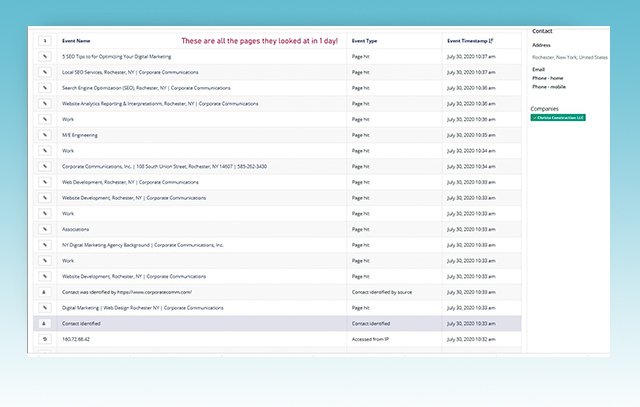Click history icon beside 160.72.68.42 row
The width and height of the screenshot is (640, 407).
[45, 339]
